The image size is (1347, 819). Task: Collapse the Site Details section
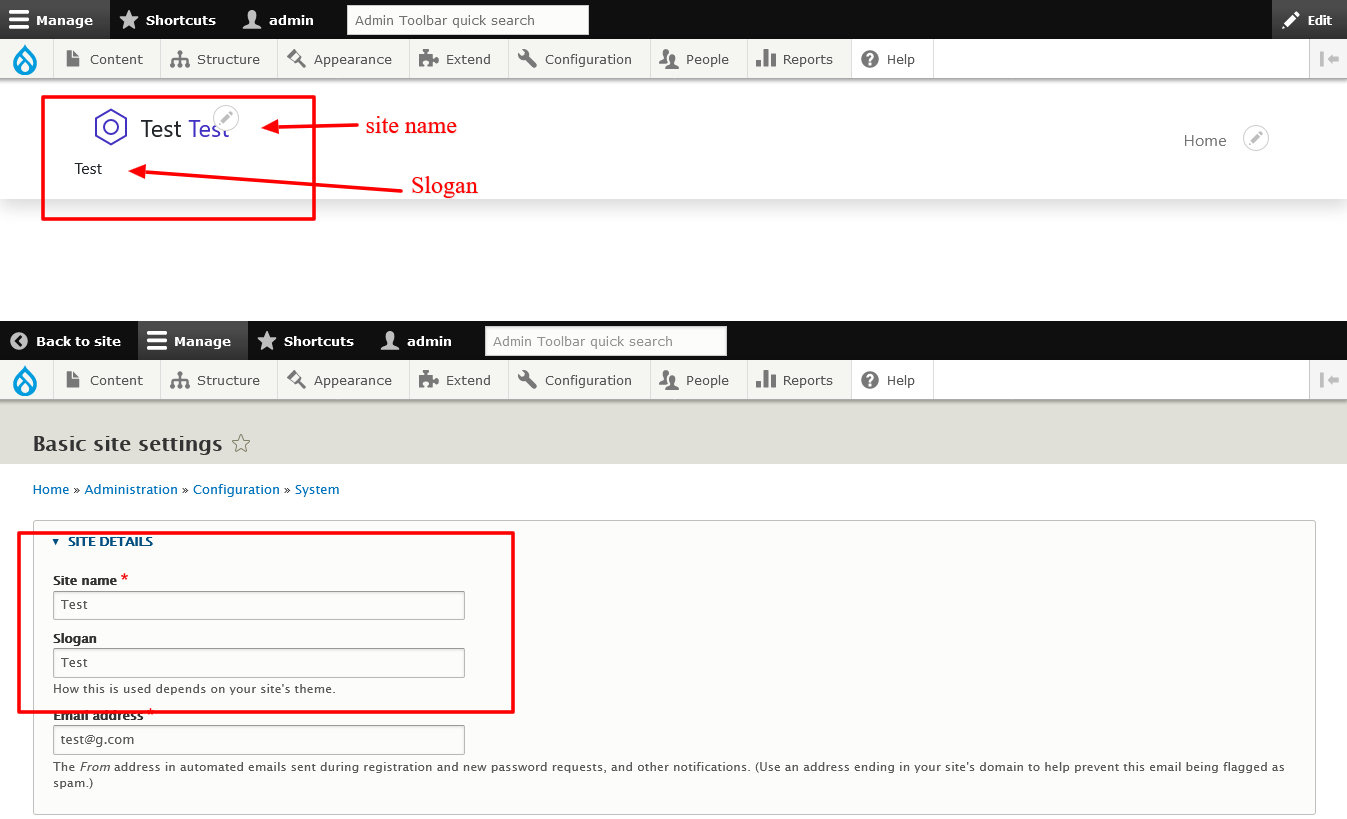[x=56, y=541]
